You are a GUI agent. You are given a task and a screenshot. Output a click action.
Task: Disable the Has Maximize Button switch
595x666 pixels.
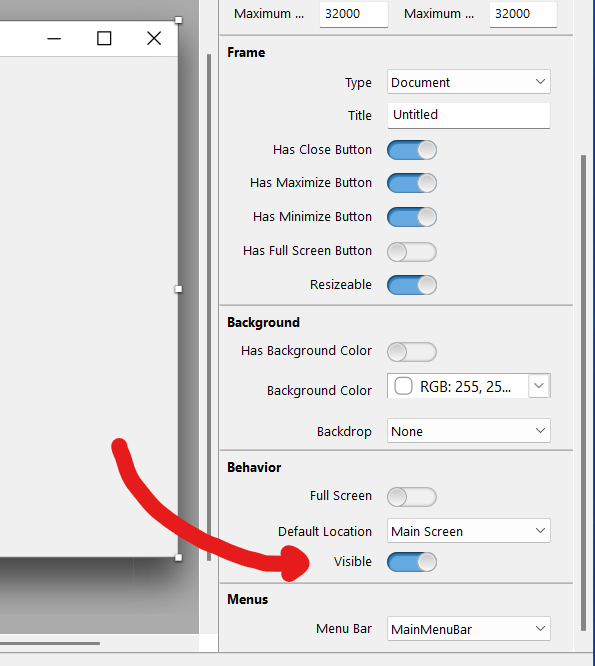[412, 183]
